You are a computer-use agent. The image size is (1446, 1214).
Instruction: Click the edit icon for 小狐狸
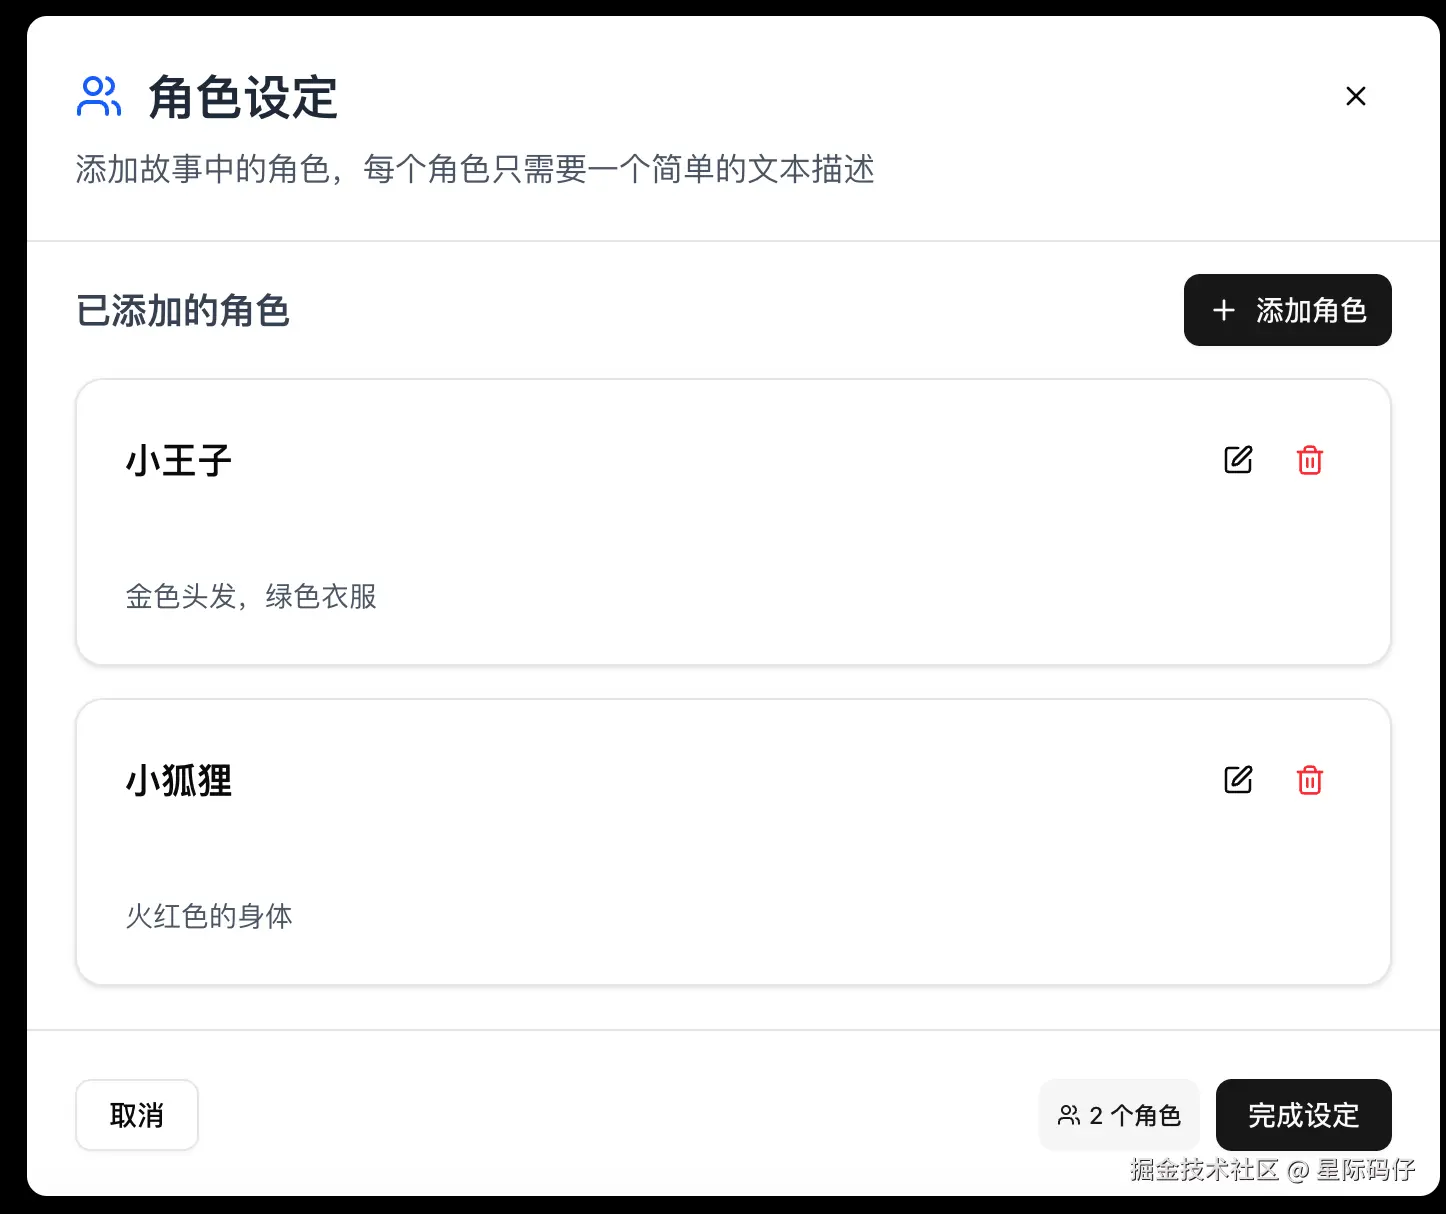[1238, 780]
